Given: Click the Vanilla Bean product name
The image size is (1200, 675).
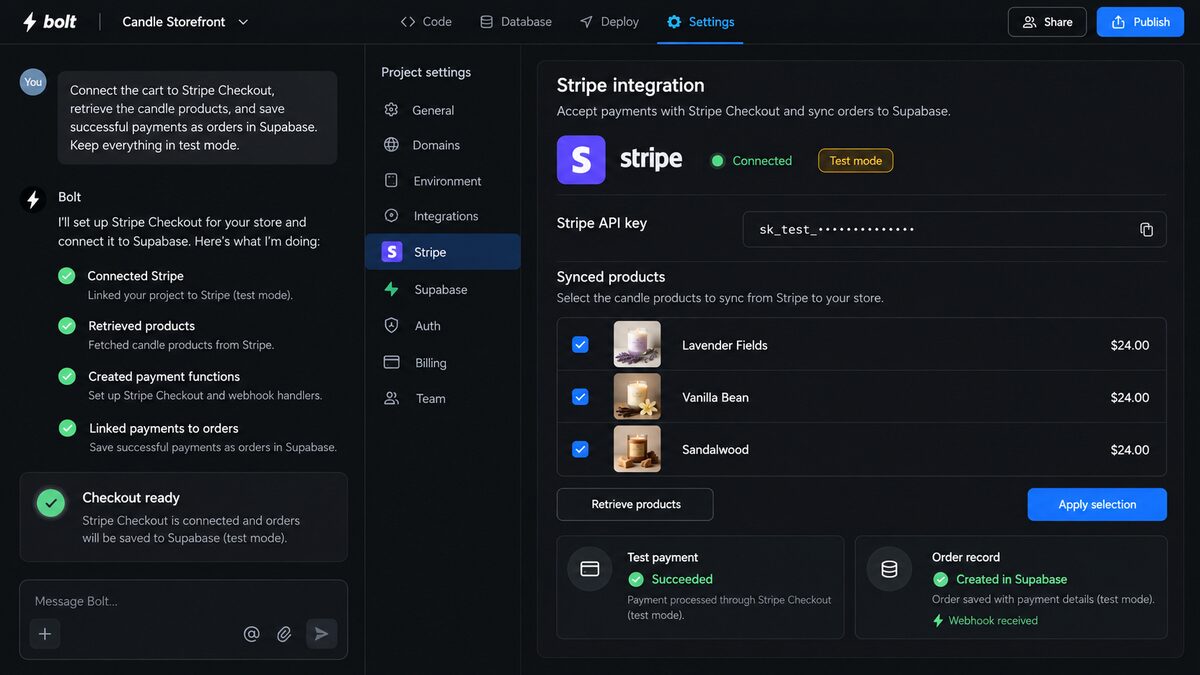Looking at the screenshot, I should tap(715, 397).
